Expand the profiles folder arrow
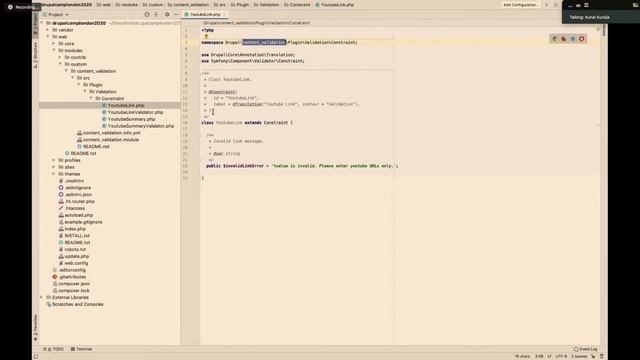The width and height of the screenshot is (640, 360). 54,160
